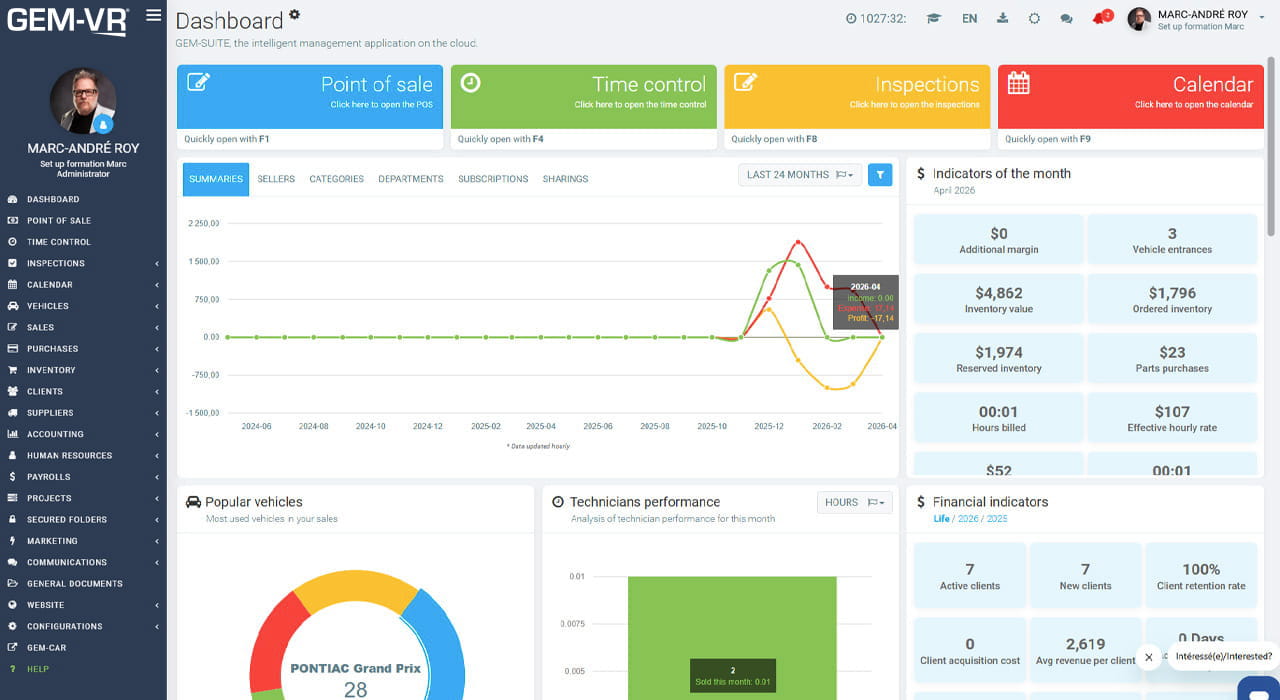Open the graduation cap training icon
This screenshot has width=1280, height=700.
(934, 18)
